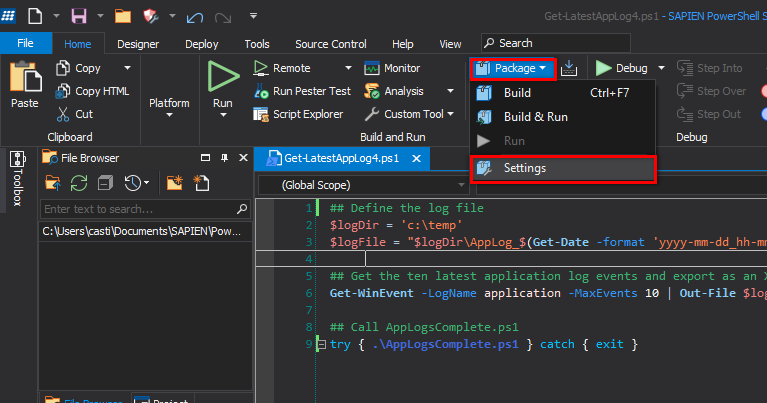Screen dimensions: 767x403
Task: Open the Save dropdown arrow
Action: pos(100,16)
